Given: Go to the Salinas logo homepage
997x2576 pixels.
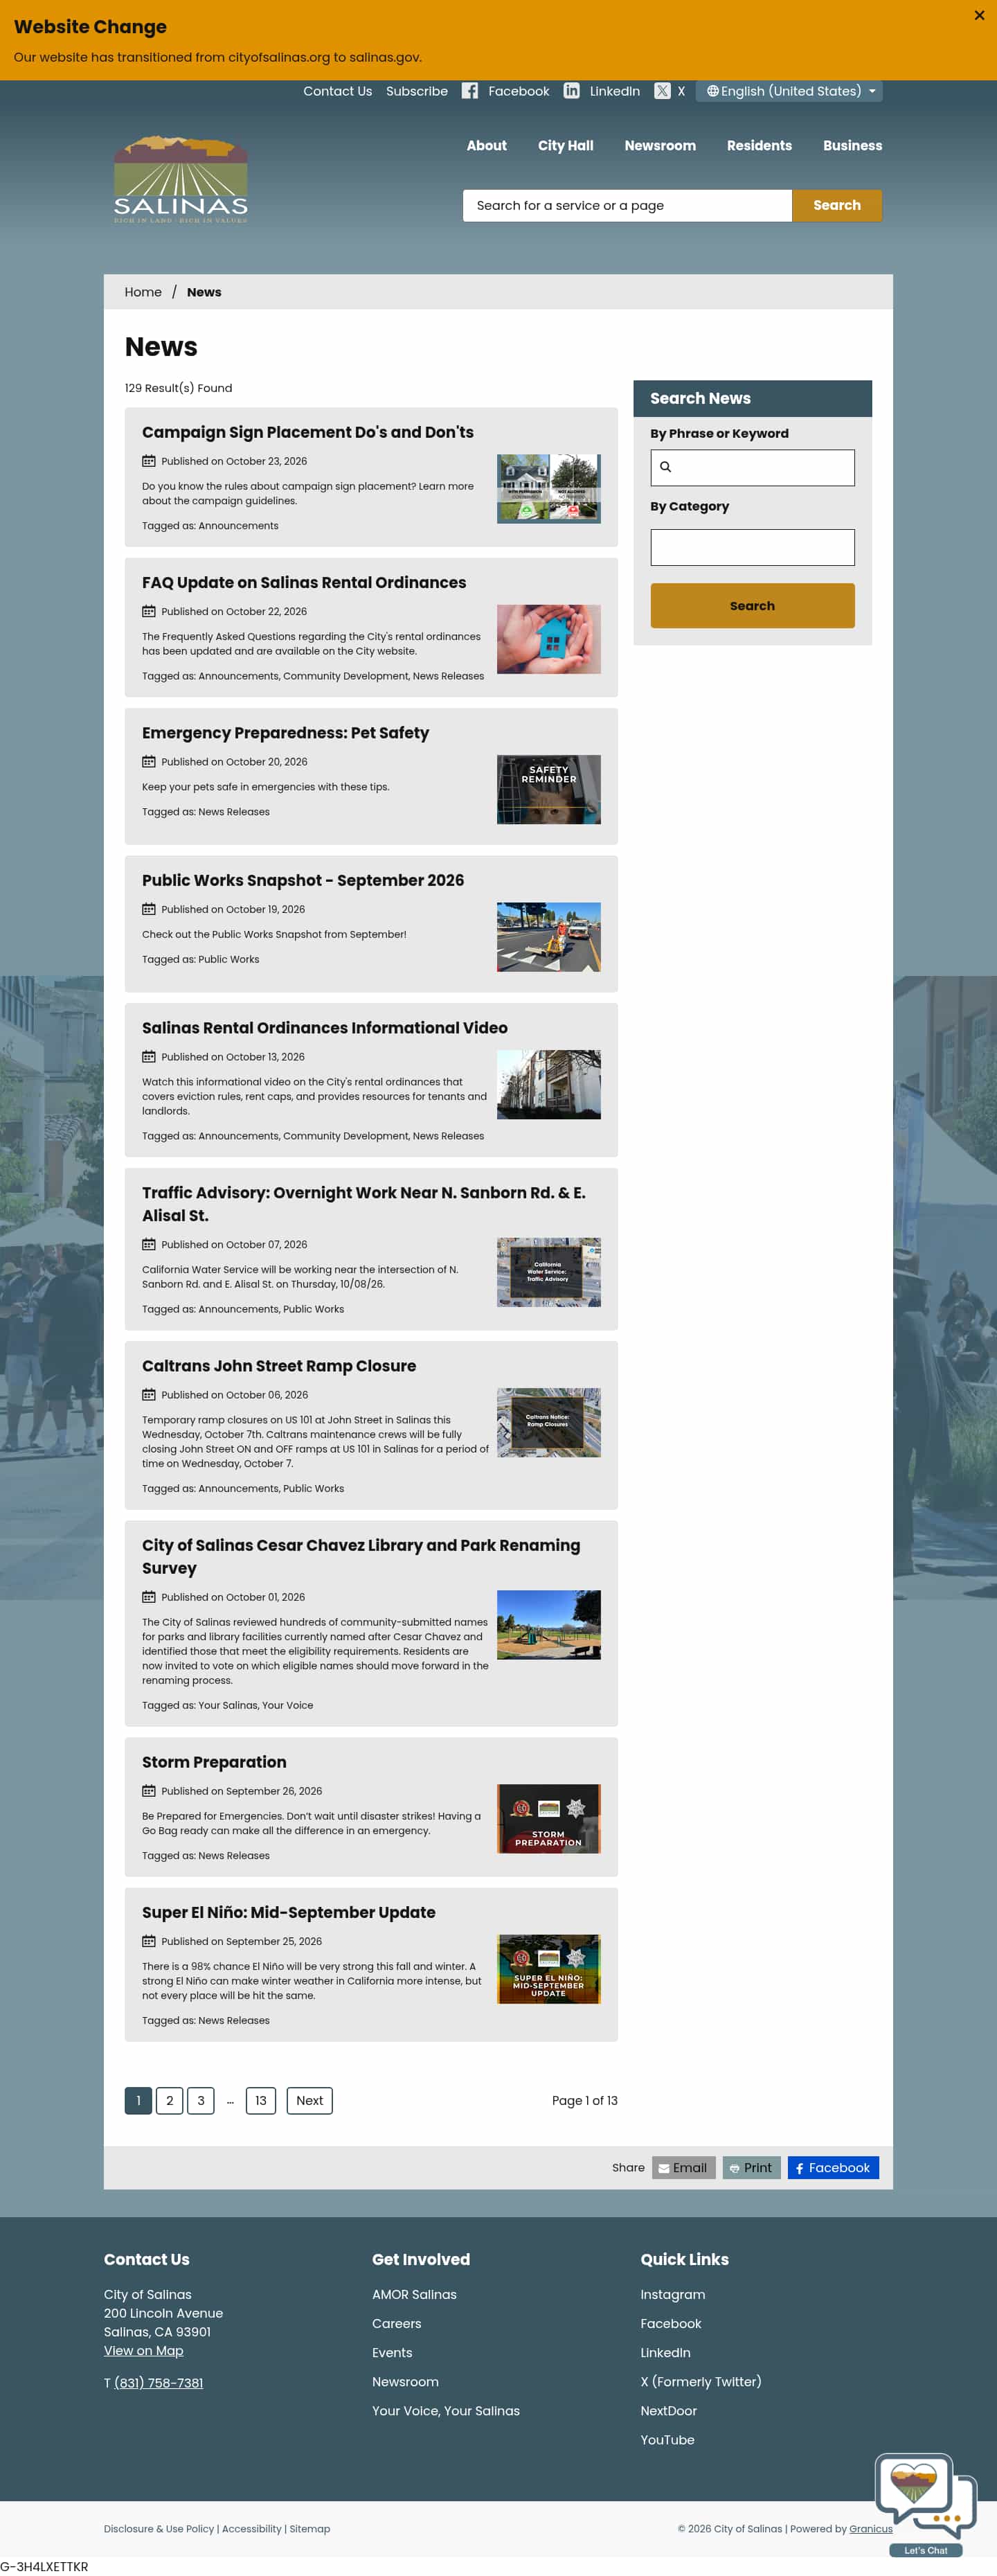Looking at the screenshot, I should click(x=181, y=179).
